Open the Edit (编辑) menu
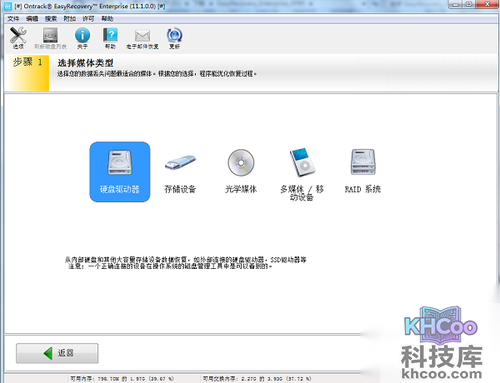This screenshot has height=383, width=500. click(x=32, y=19)
